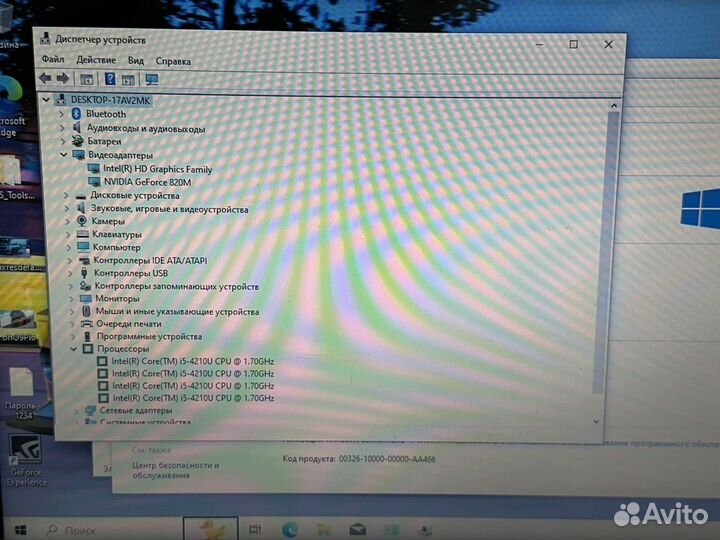720x540 pixels.
Task: Open the Действие menu
Action: (96, 61)
